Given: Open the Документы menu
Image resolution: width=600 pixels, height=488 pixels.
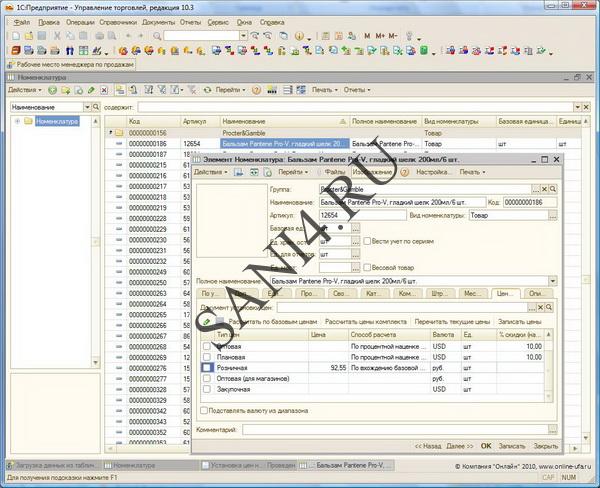Looking at the screenshot, I should point(158,22).
